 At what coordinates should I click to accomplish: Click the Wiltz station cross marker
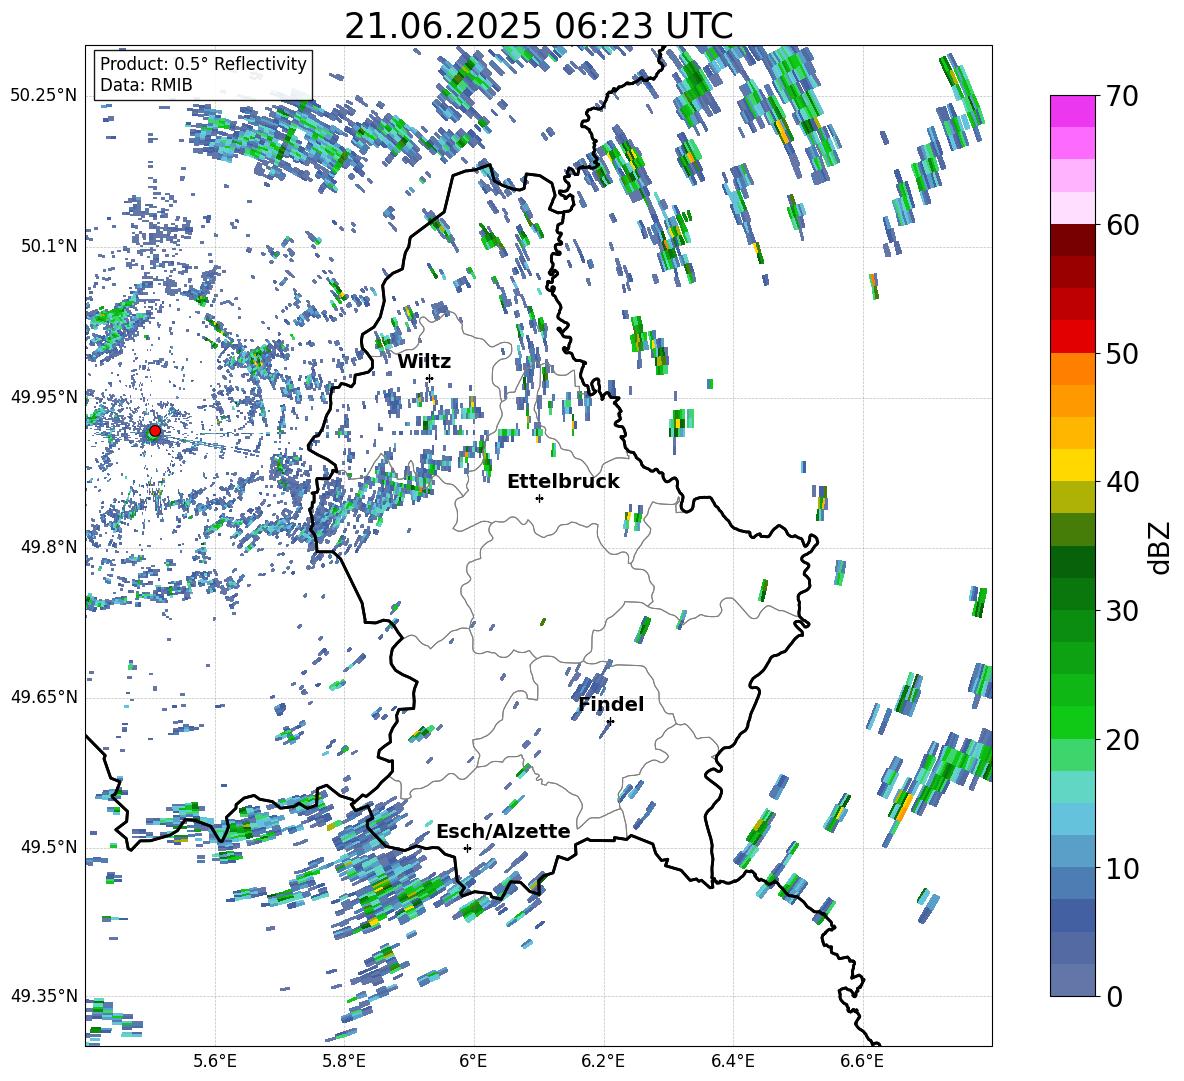pyautogui.click(x=430, y=378)
